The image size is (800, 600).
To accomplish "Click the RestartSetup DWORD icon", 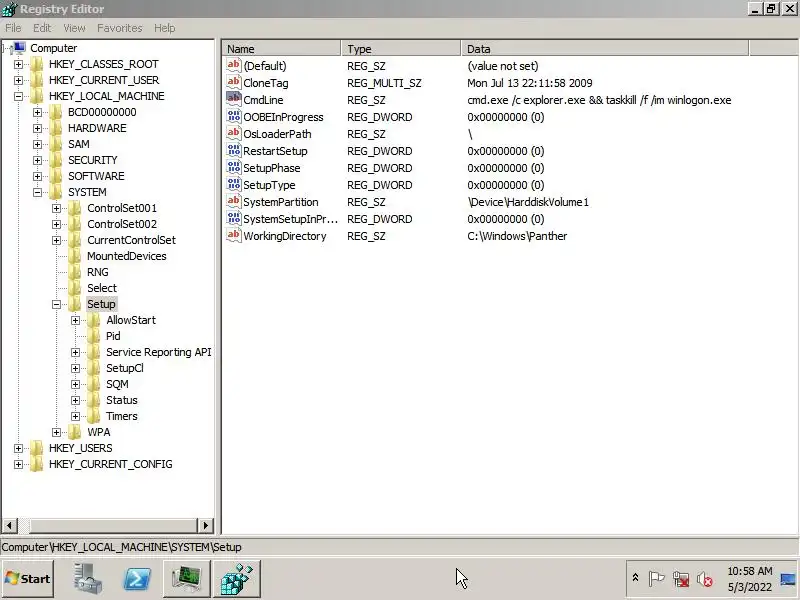I will (234, 150).
